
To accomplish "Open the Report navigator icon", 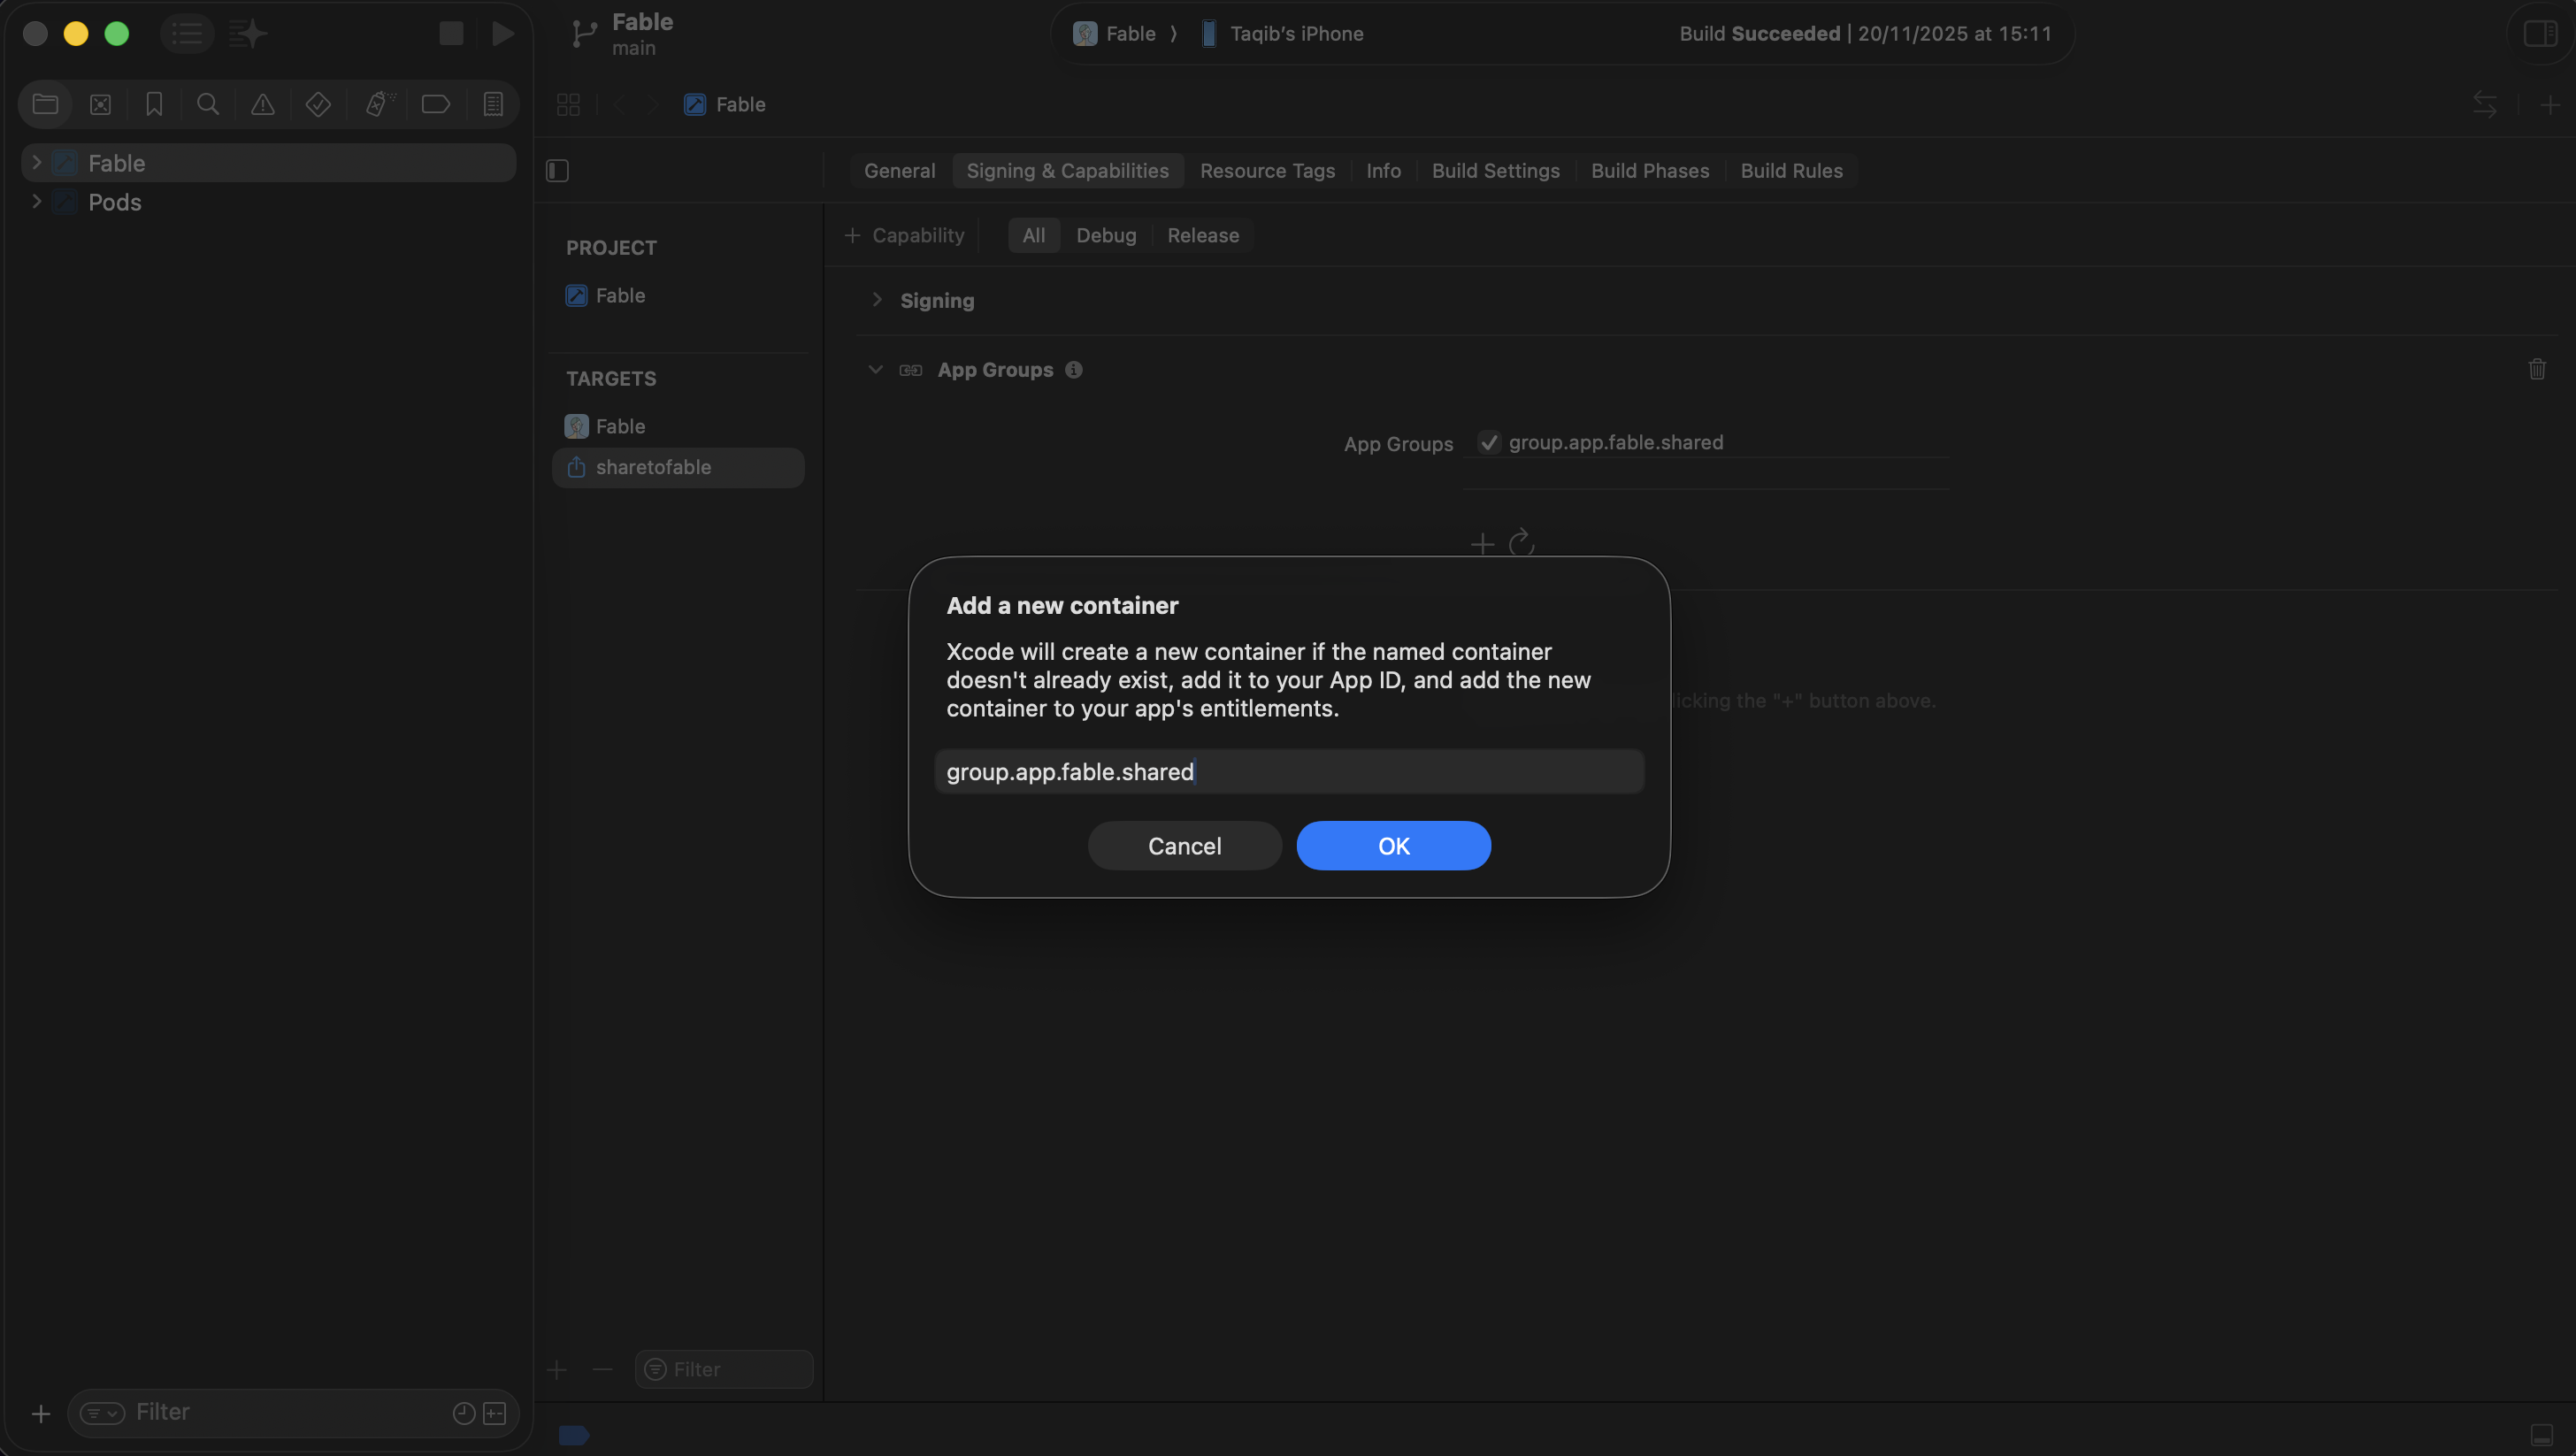I will tap(492, 104).
